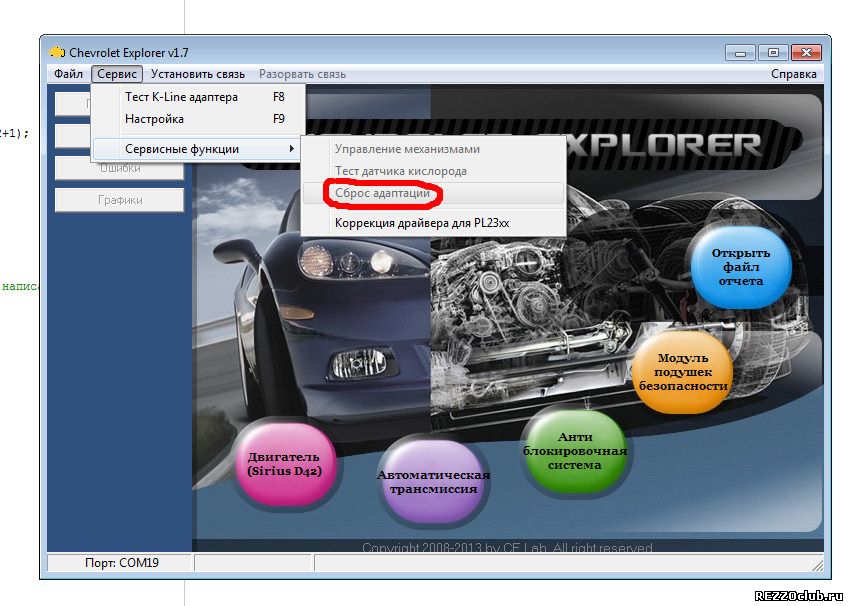Click the Порт: COM19 status bar field
848x606 pixels.
point(121,563)
